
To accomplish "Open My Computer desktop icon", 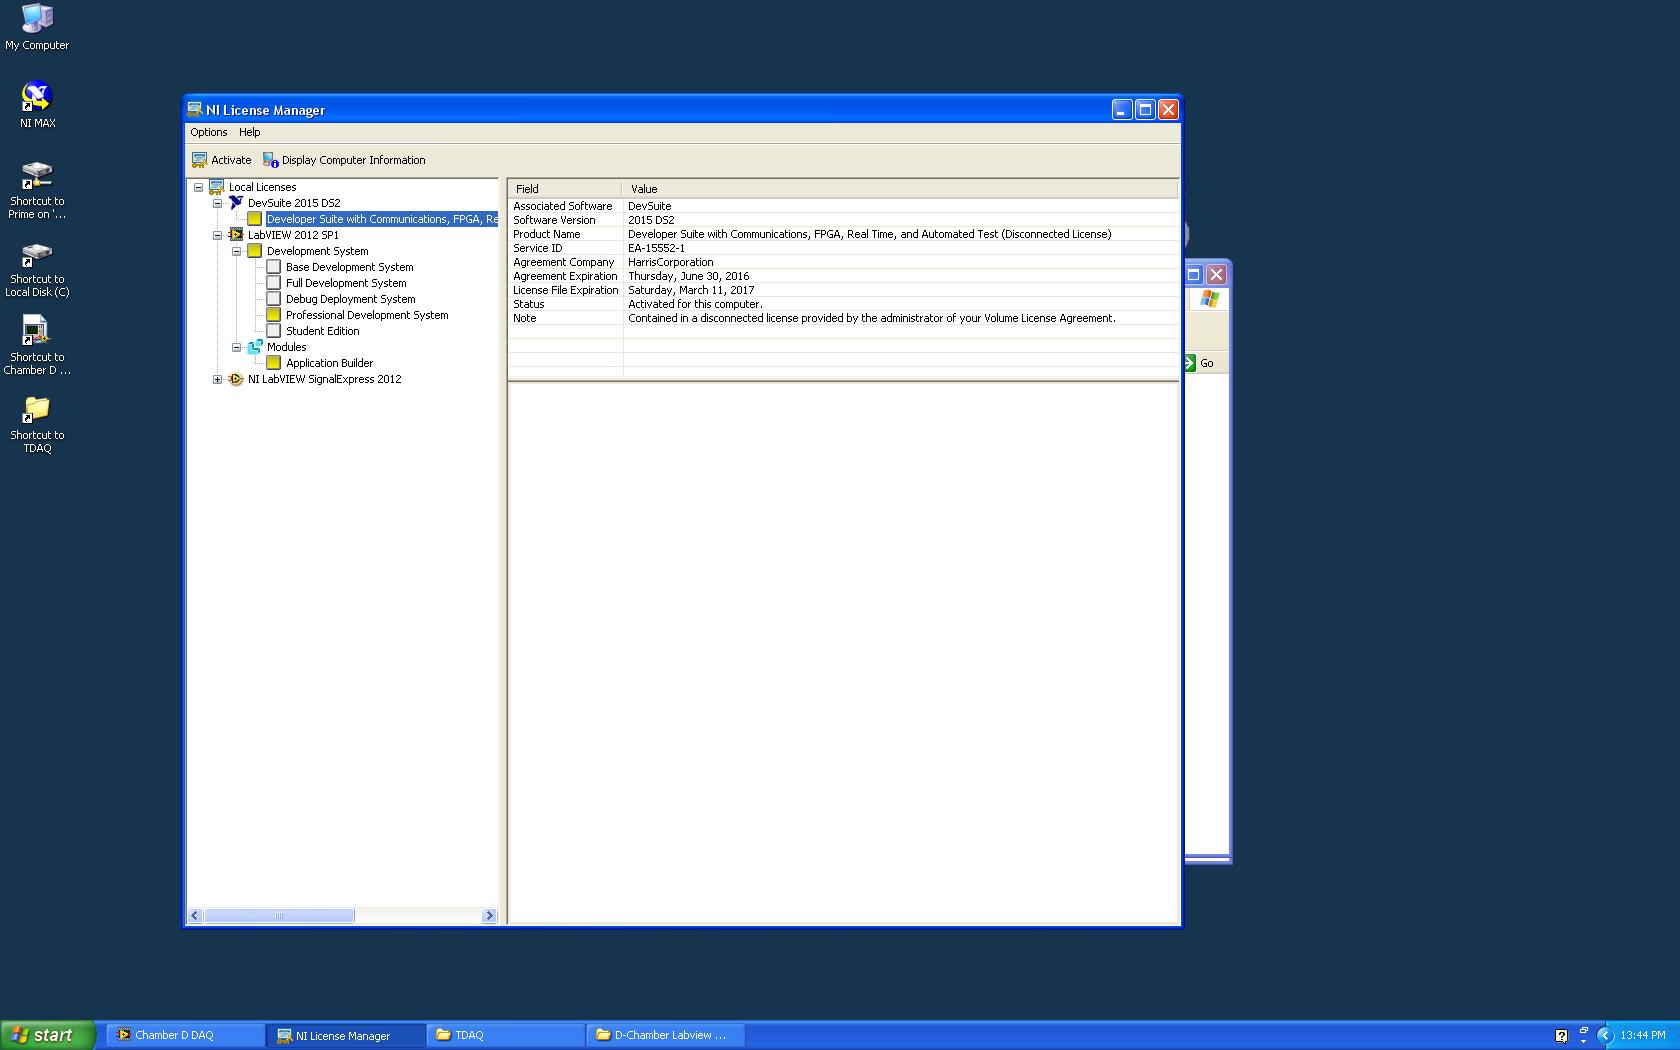I will click(37, 27).
